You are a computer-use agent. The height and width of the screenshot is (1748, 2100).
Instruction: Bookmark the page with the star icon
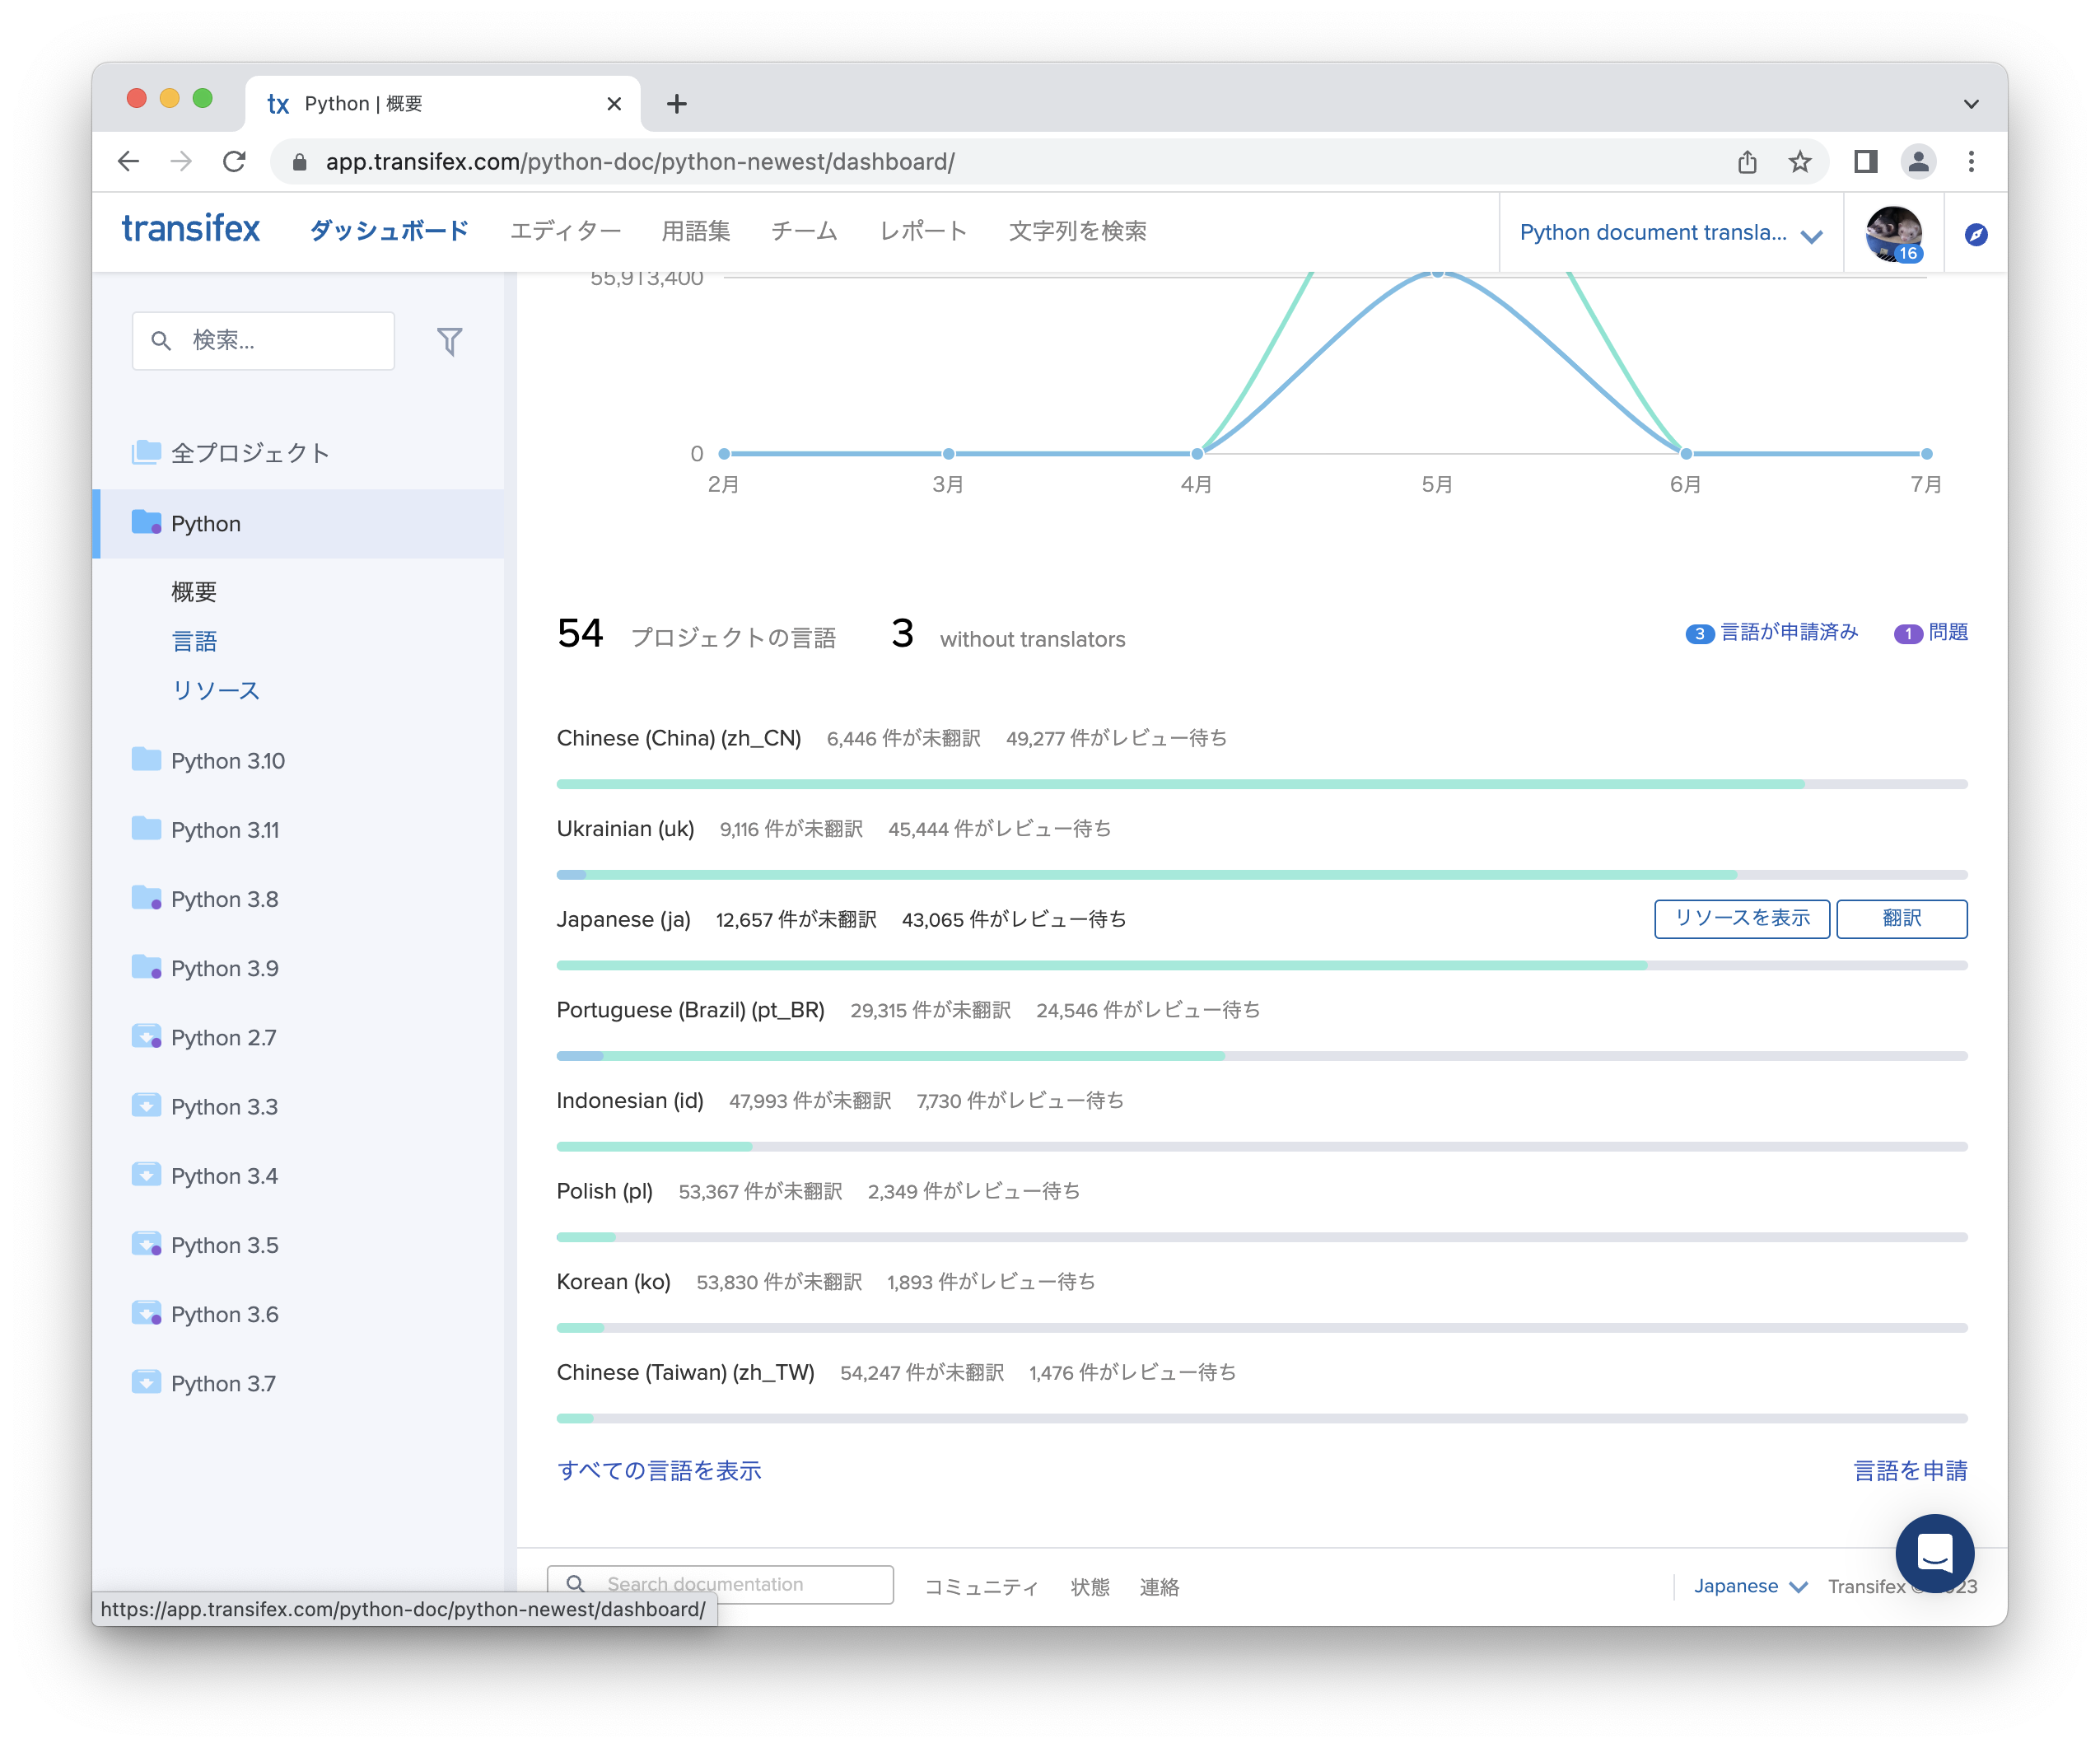(1800, 162)
